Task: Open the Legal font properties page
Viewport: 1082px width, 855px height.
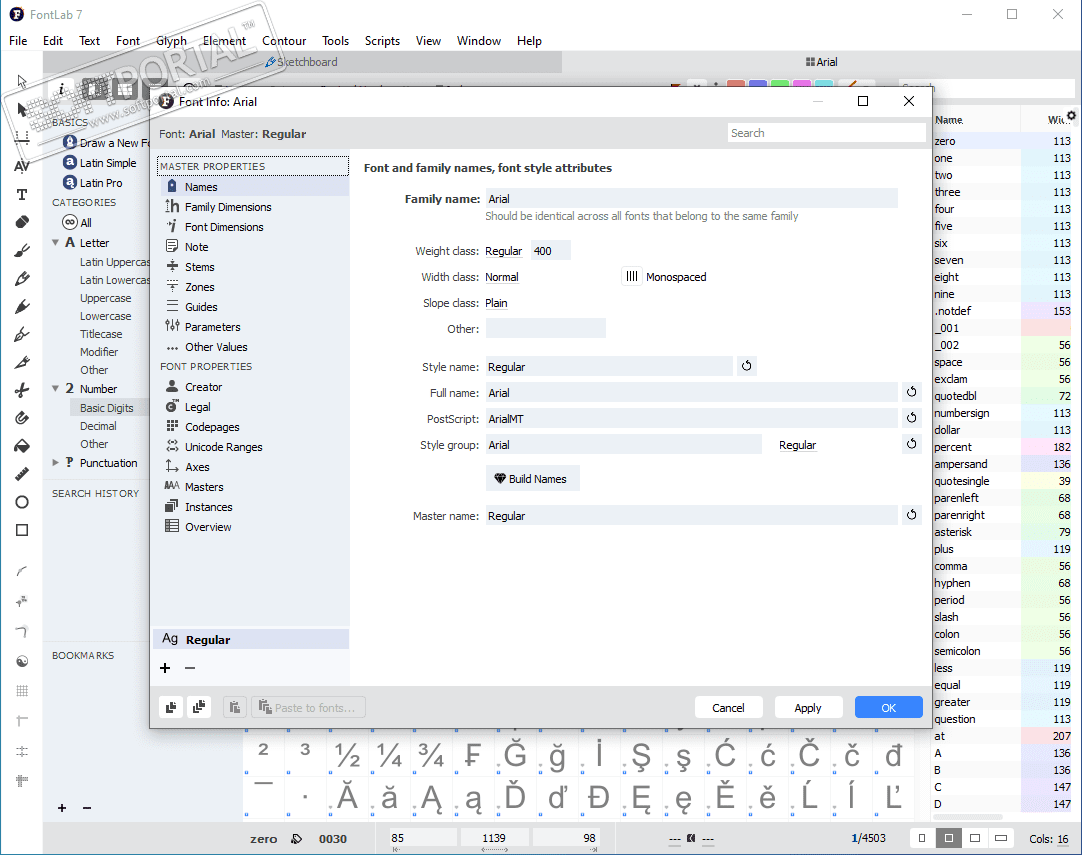Action: click(x=197, y=407)
